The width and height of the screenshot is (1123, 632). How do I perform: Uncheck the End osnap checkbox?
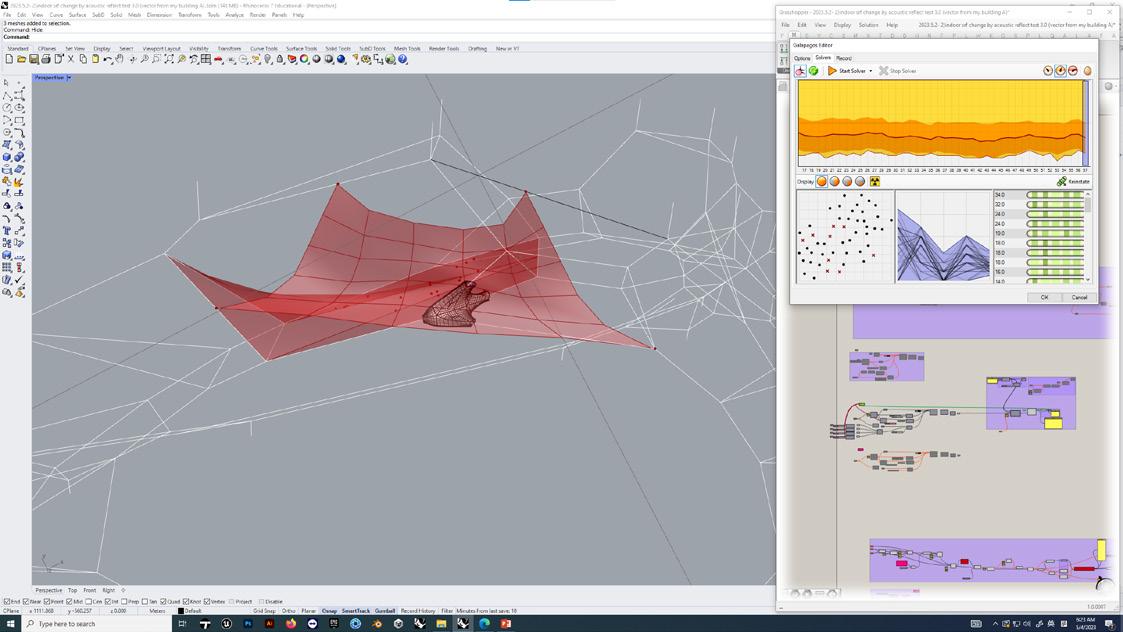coord(6,602)
